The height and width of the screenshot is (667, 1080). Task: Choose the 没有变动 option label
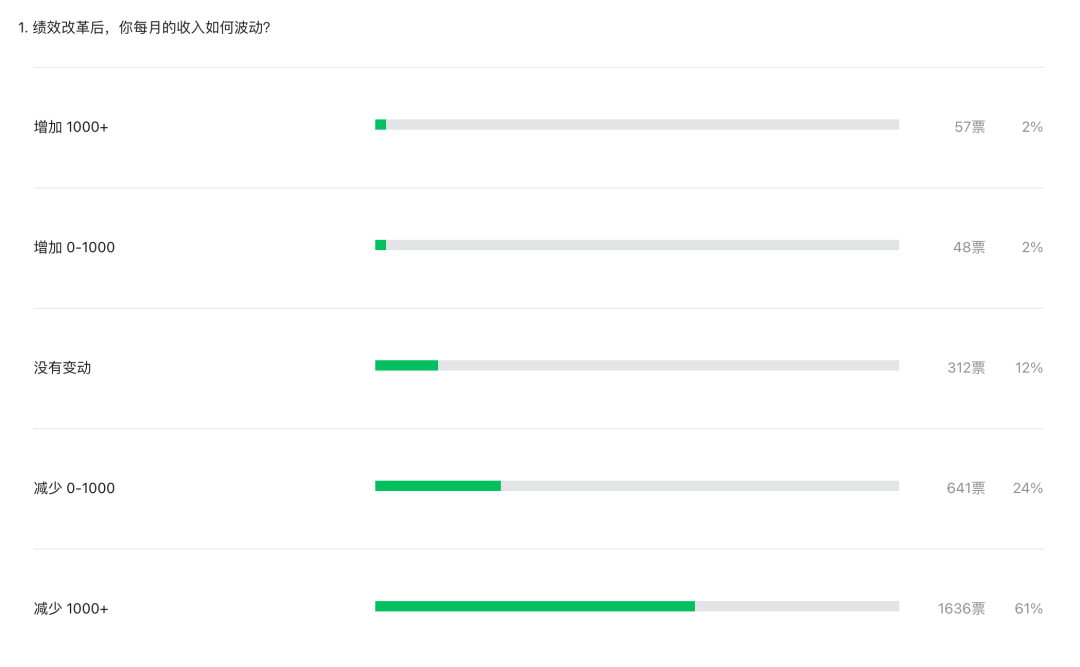(x=62, y=368)
